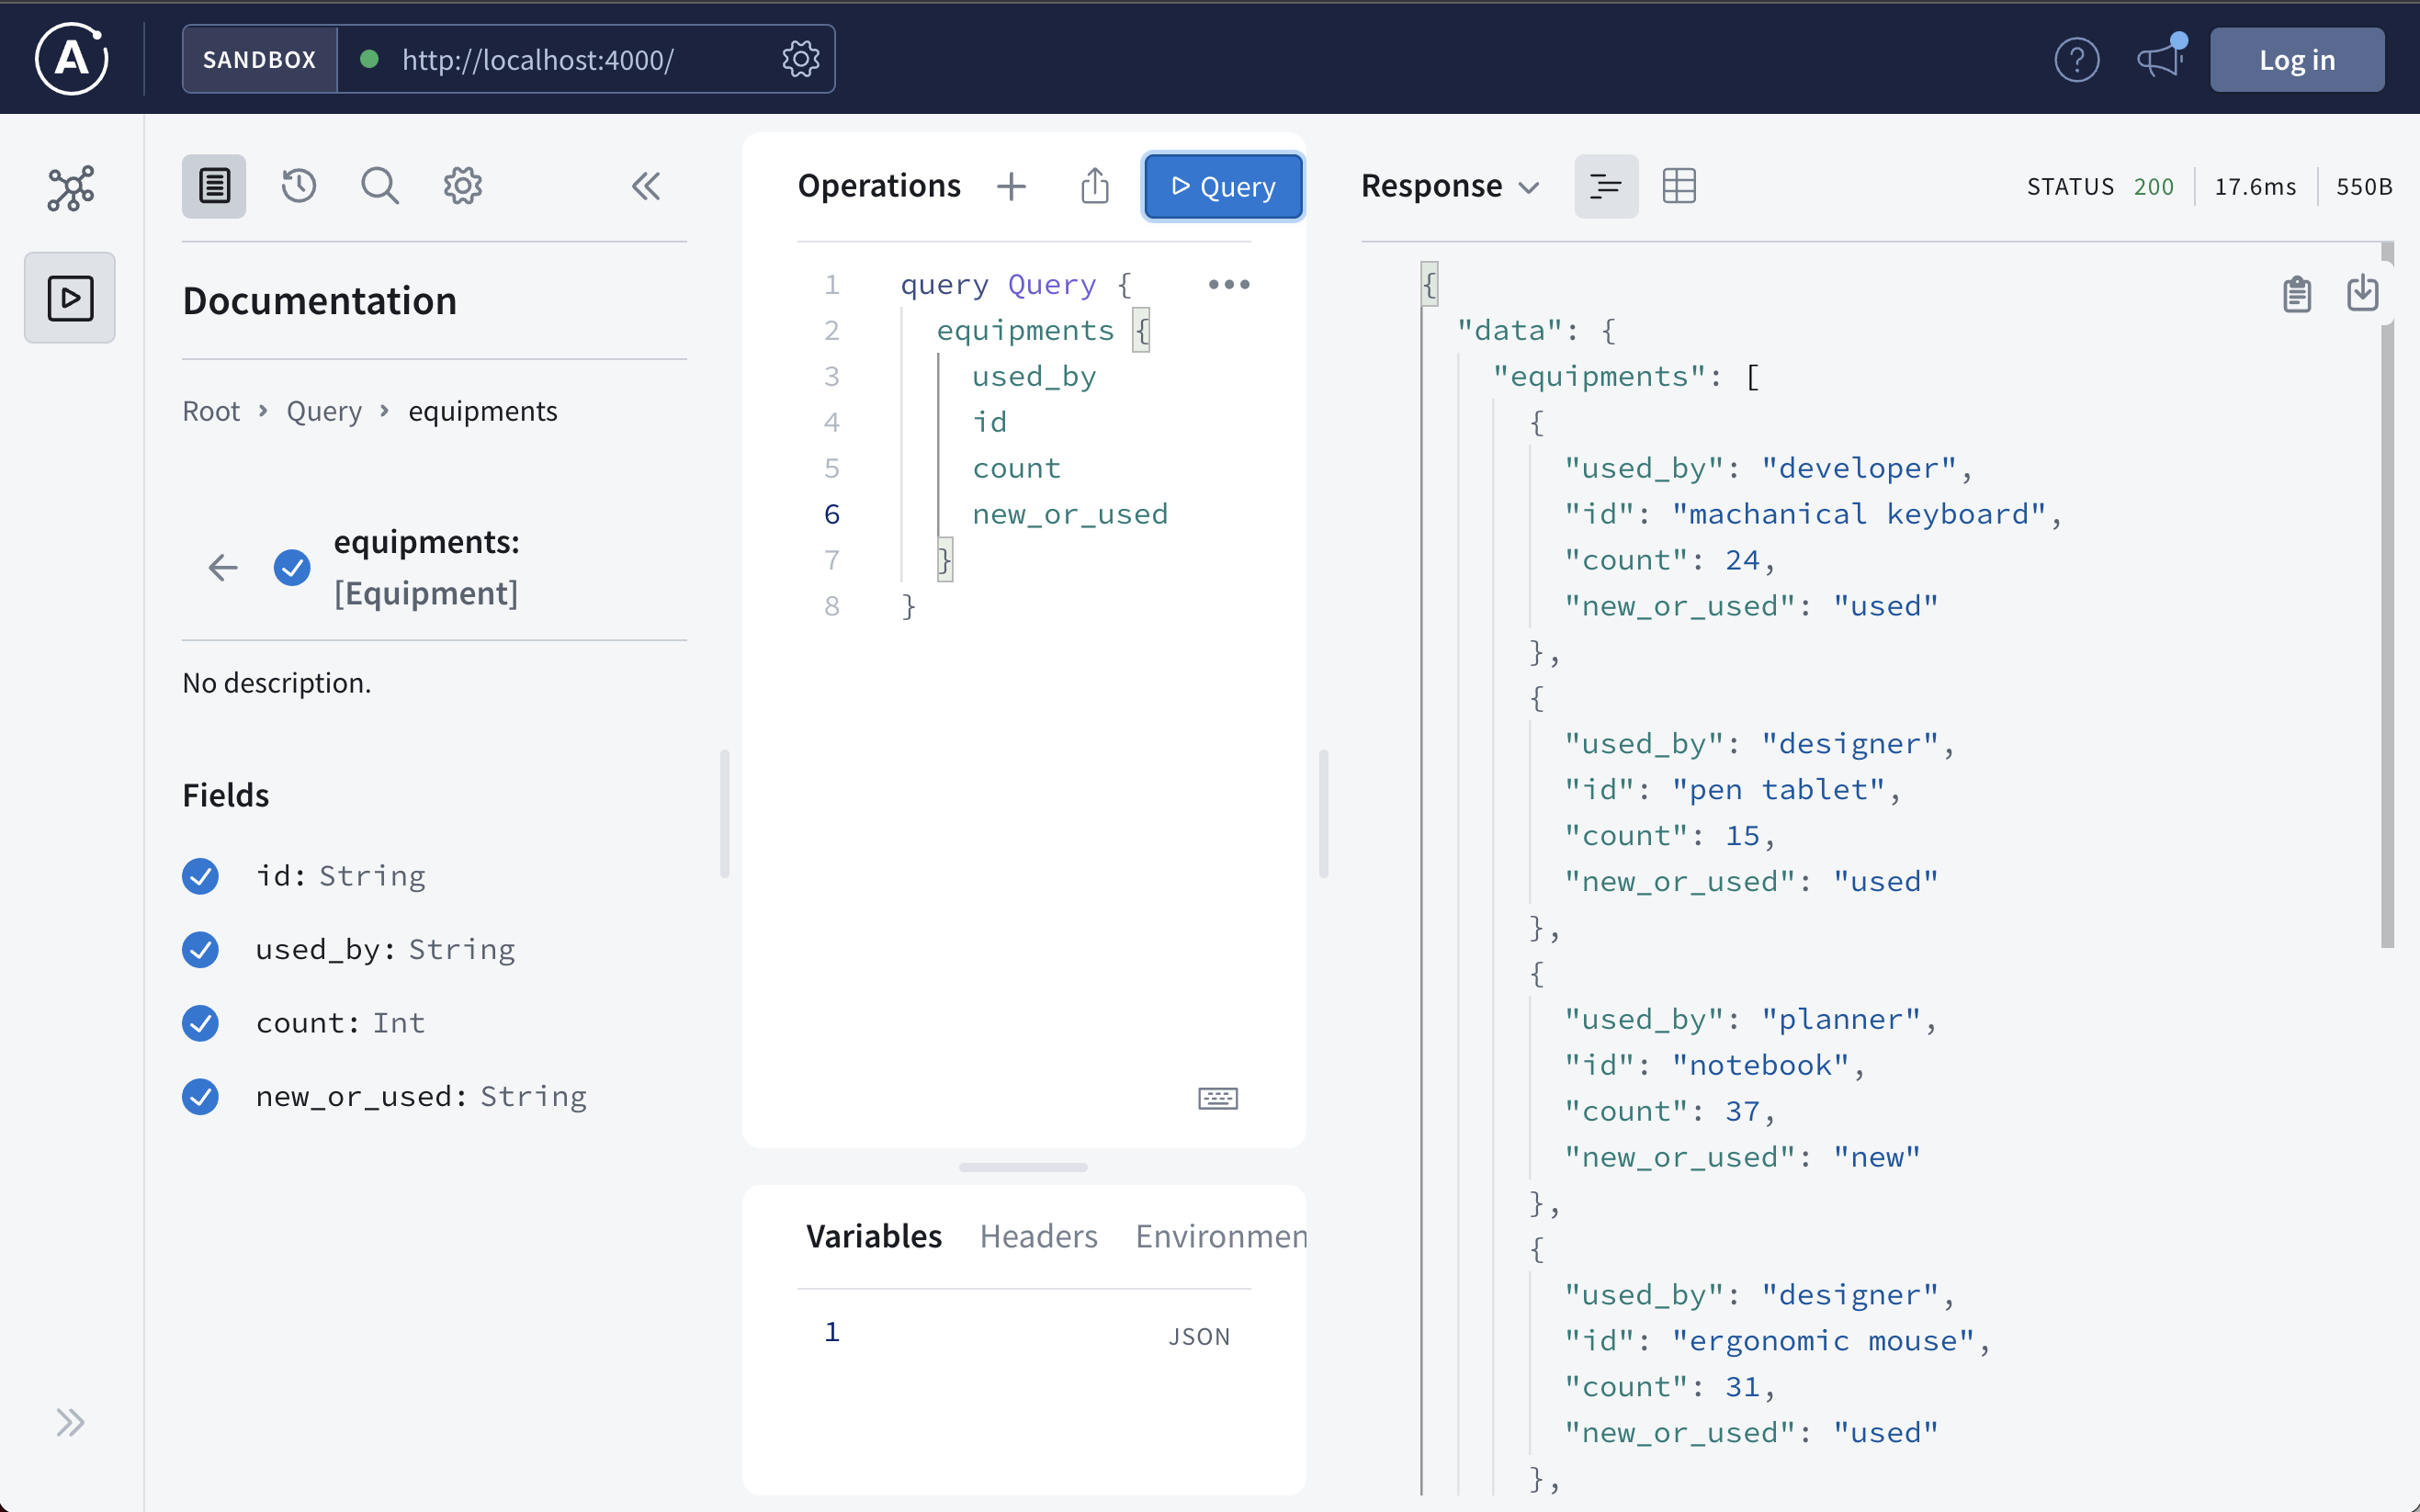
Task: Open the operation history icon
Action: pos(298,186)
